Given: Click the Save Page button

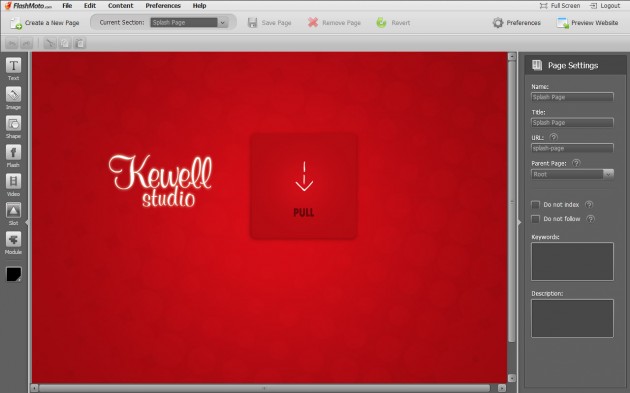Looking at the screenshot, I should 269,23.
